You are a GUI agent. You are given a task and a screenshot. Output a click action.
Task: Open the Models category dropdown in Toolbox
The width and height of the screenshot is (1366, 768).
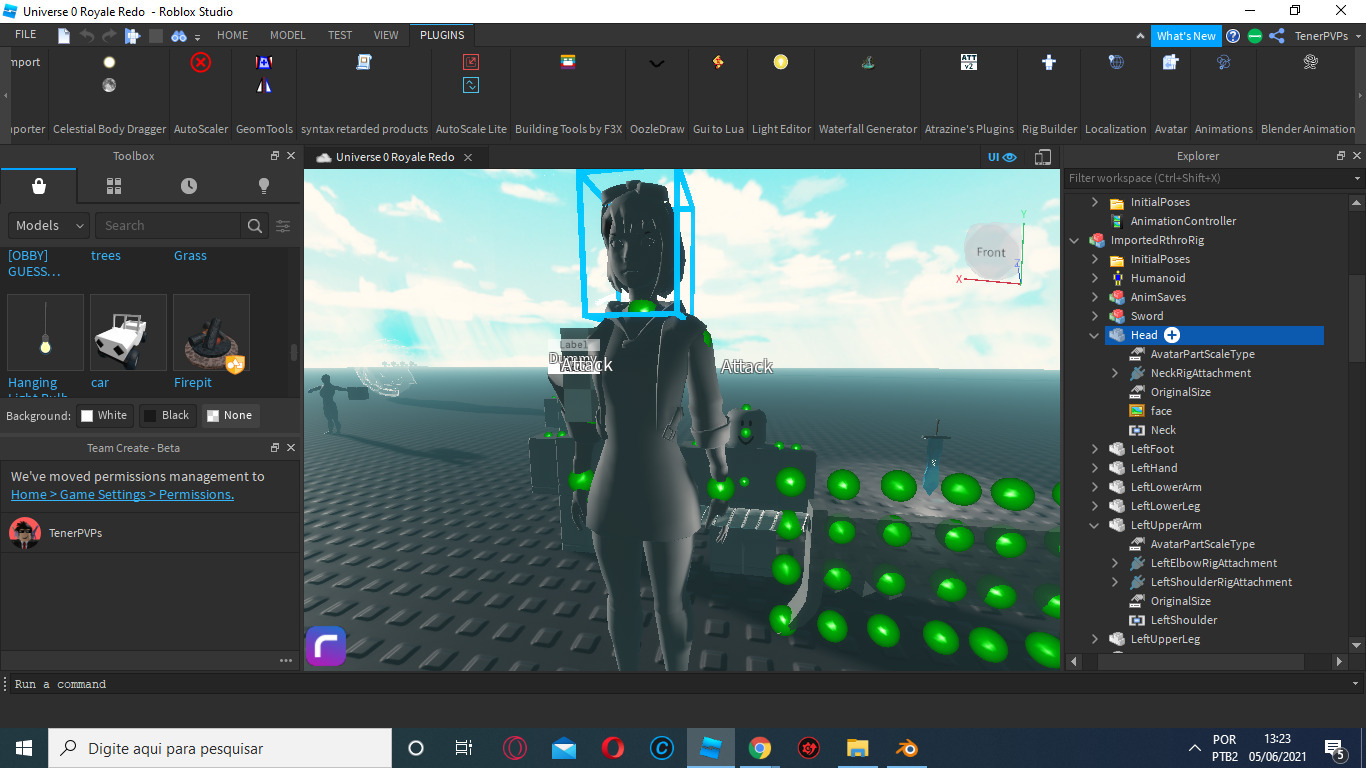click(47, 225)
